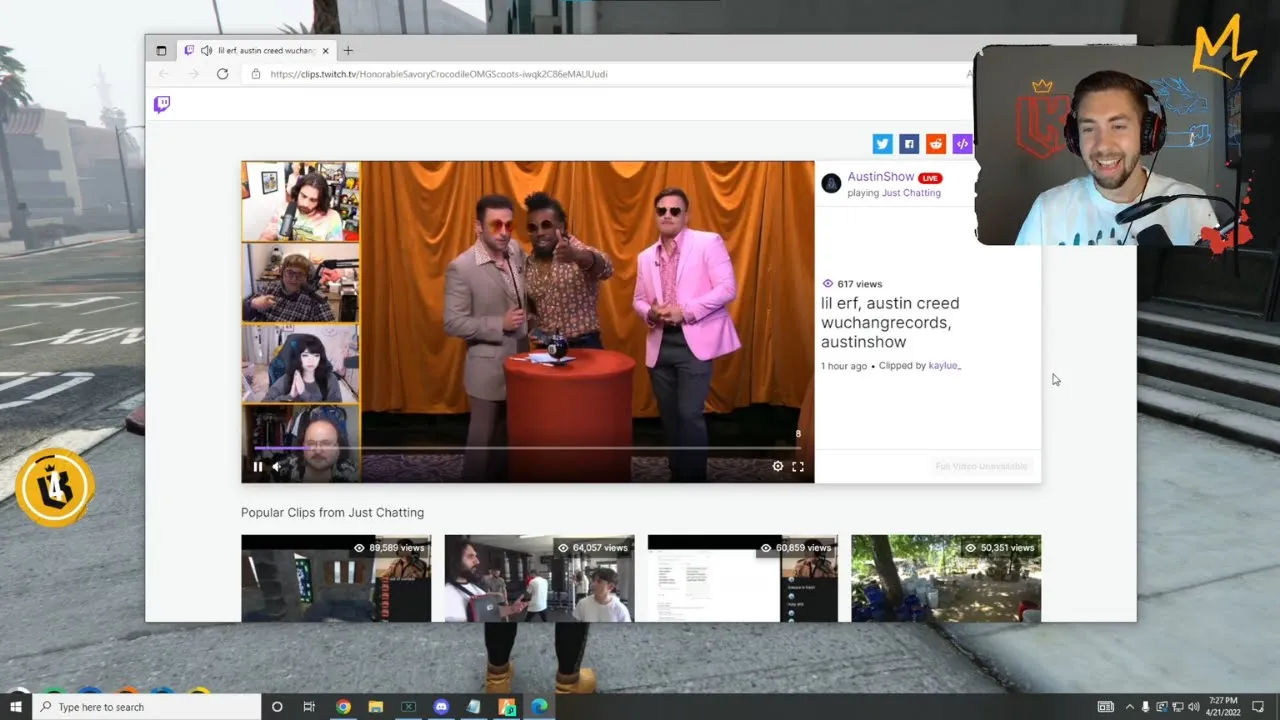Open Cortana from taskbar
This screenshot has height=720, width=1280.
[x=277, y=707]
